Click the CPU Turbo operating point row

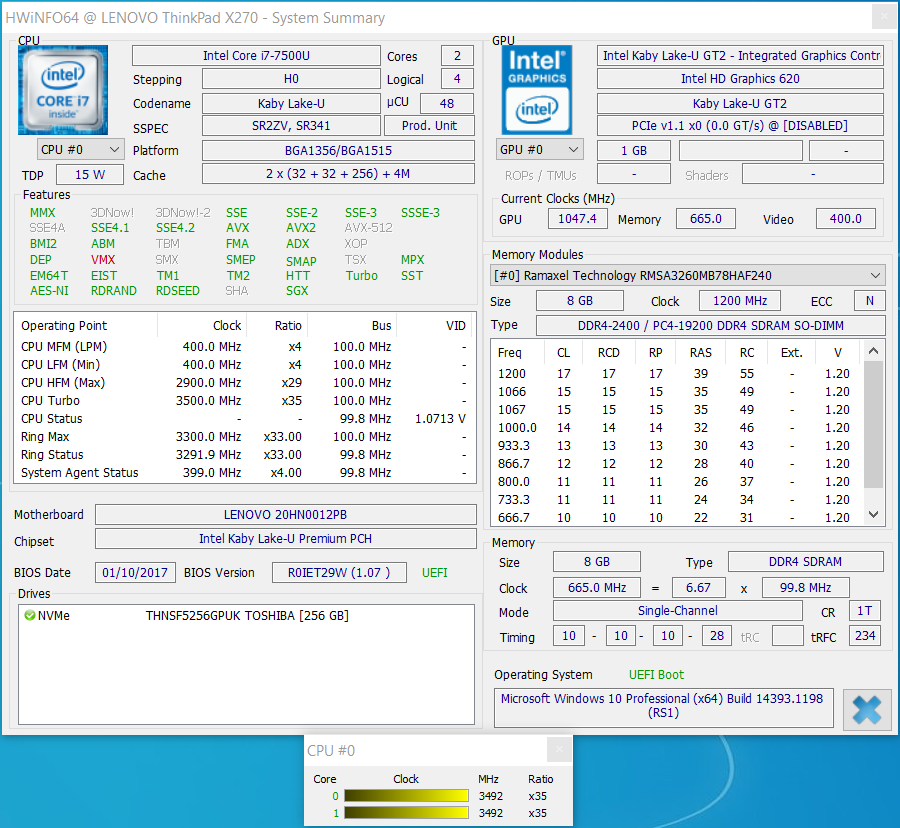(245, 401)
